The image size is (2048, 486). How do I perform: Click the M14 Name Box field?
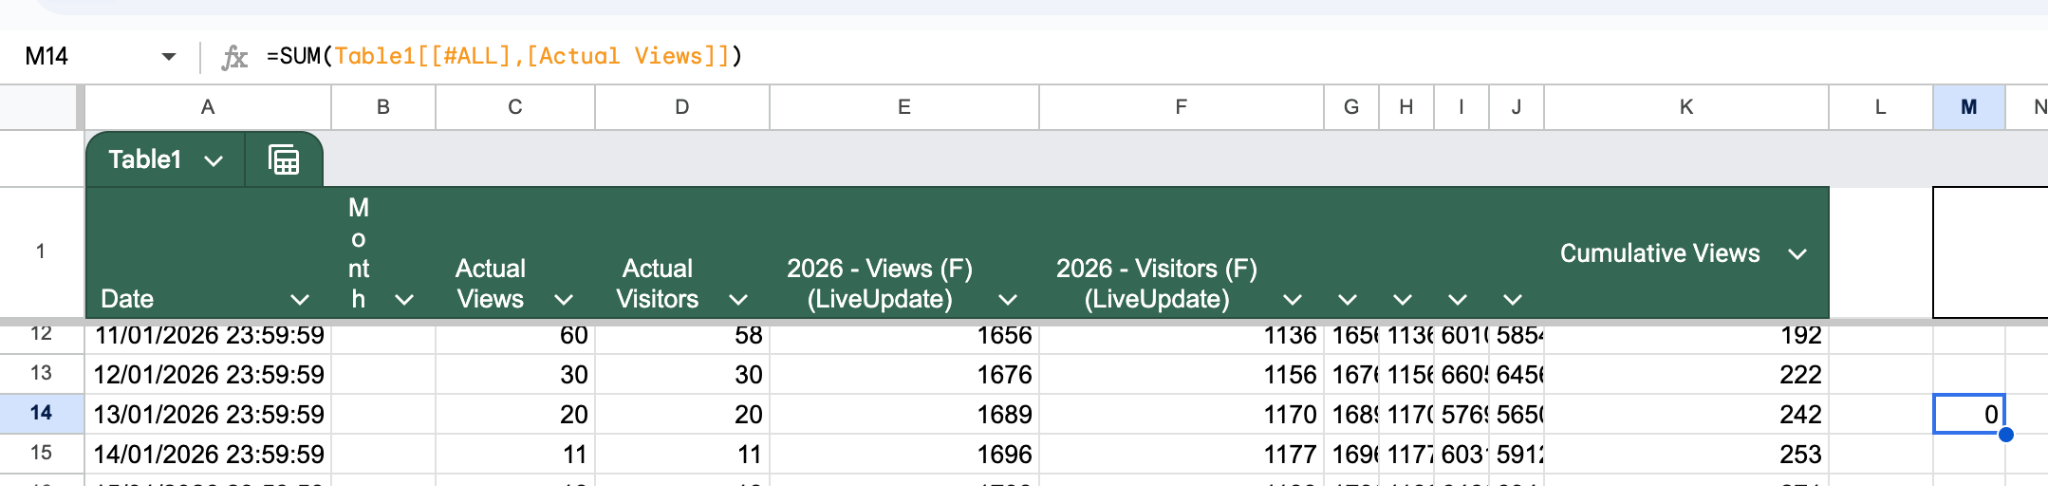pos(80,57)
